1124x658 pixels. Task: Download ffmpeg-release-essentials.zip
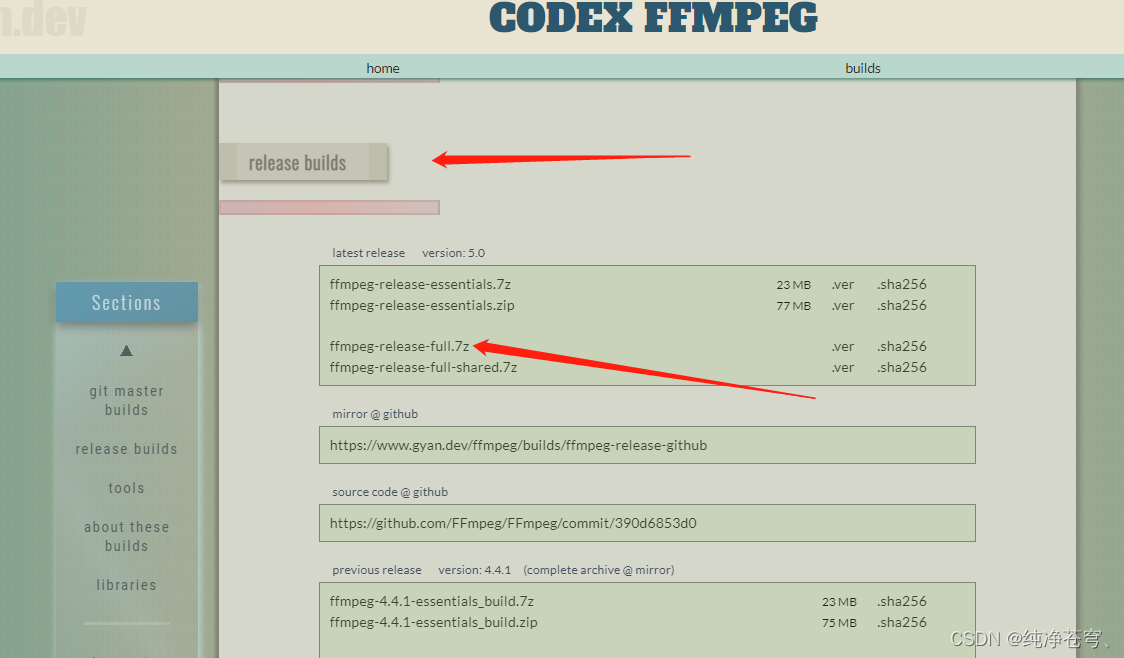422,305
